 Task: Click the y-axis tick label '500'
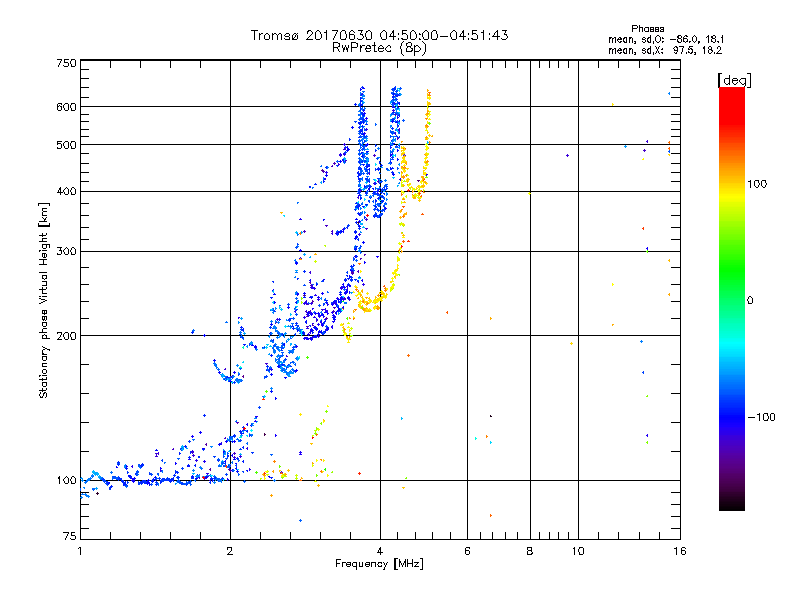pos(66,145)
